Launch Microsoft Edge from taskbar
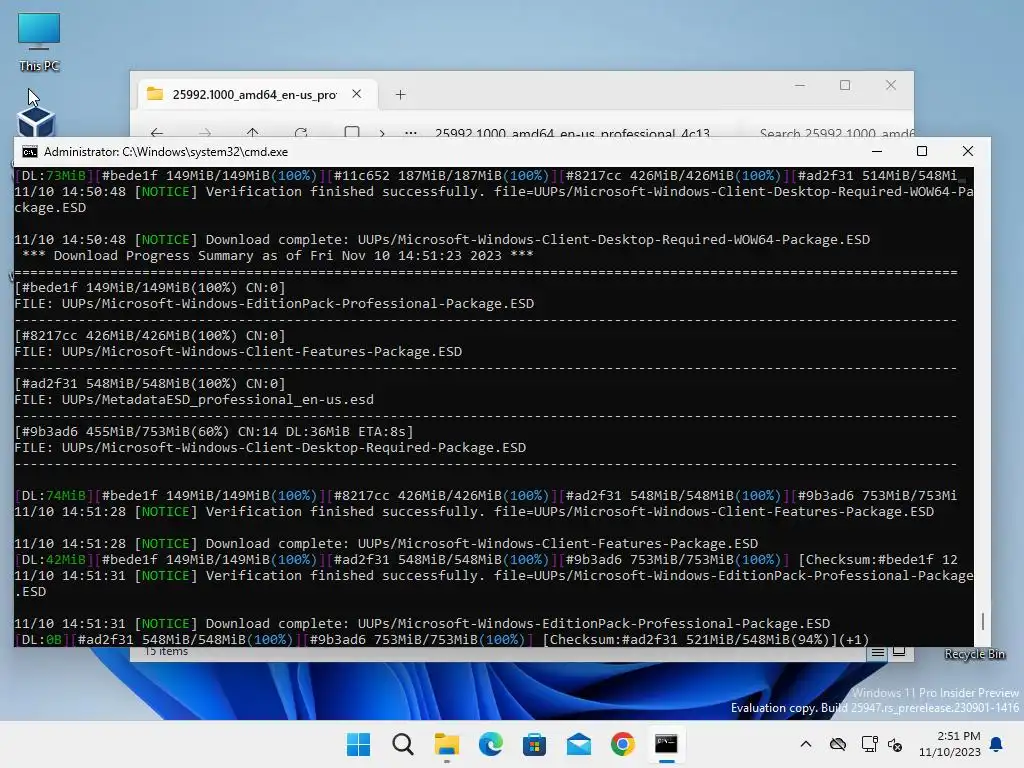The height and width of the screenshot is (768, 1024). coord(490,744)
